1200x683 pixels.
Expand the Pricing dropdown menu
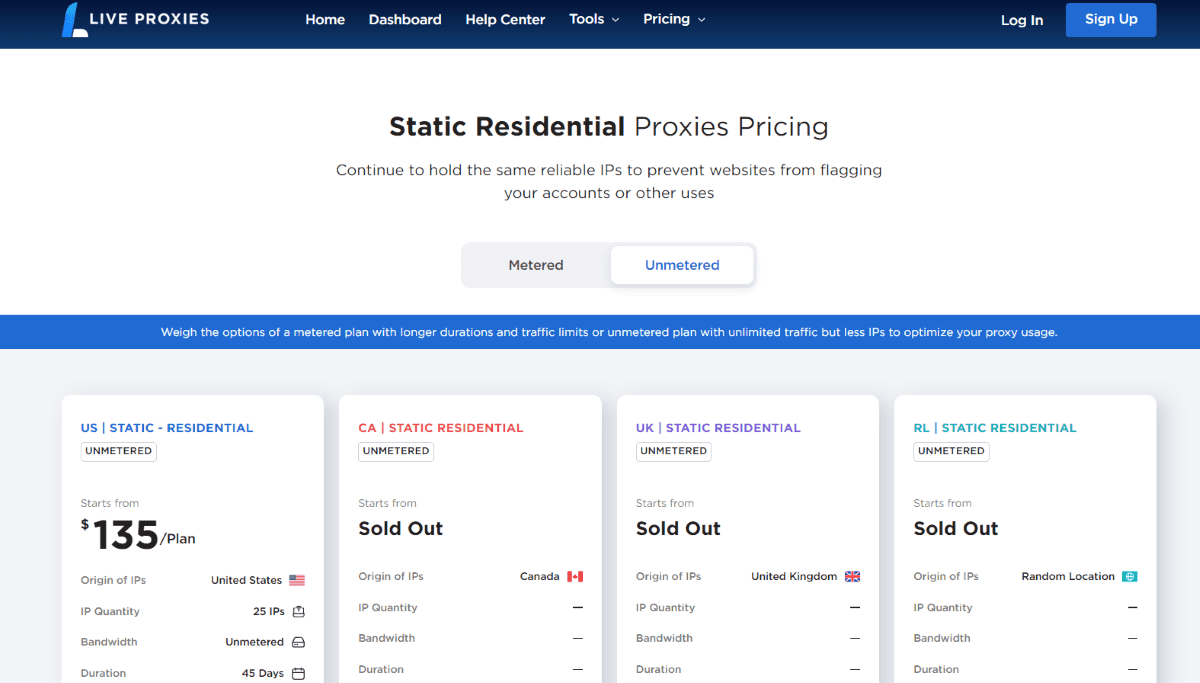674,19
